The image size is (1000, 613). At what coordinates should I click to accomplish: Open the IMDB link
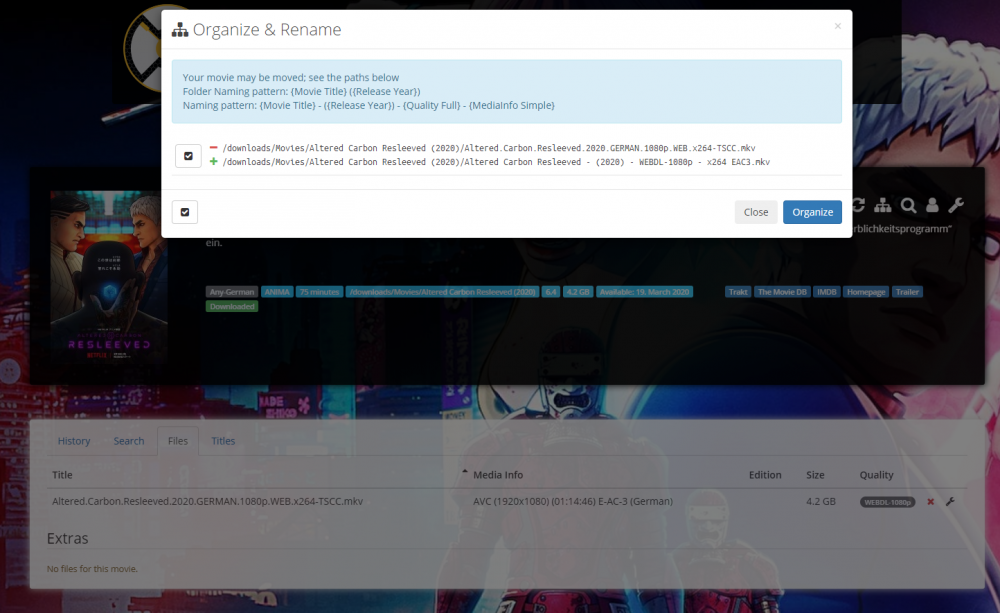point(827,292)
